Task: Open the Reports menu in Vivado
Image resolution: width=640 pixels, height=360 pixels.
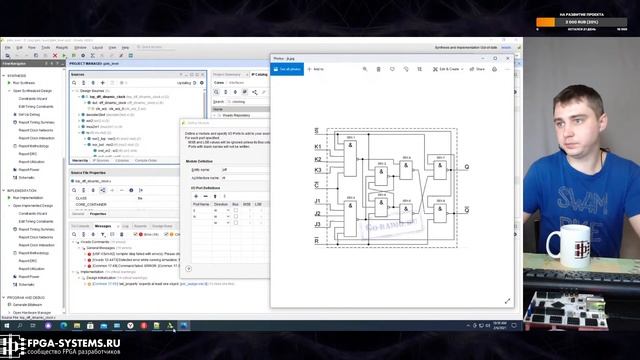Action: click(62, 47)
